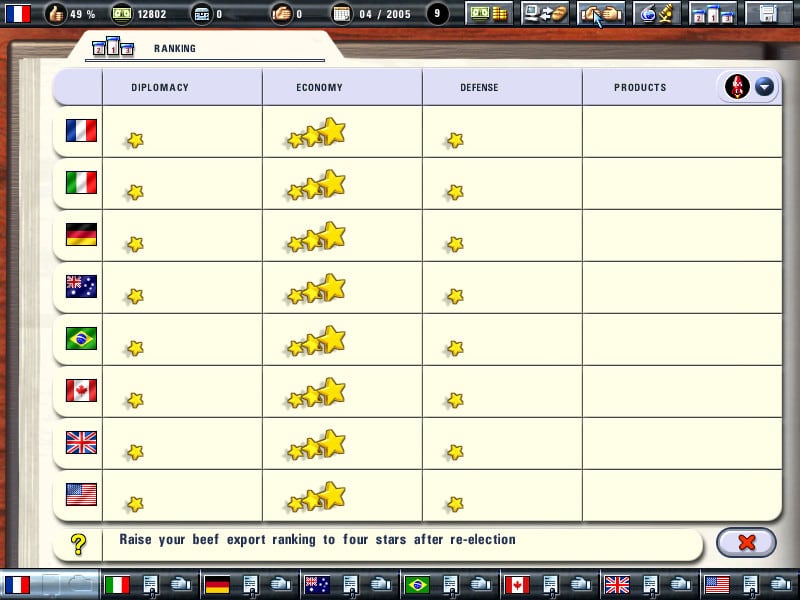Image resolution: width=800 pixels, height=600 pixels.
Task: Open the diplomacy handshake screen
Action: [x=601, y=14]
